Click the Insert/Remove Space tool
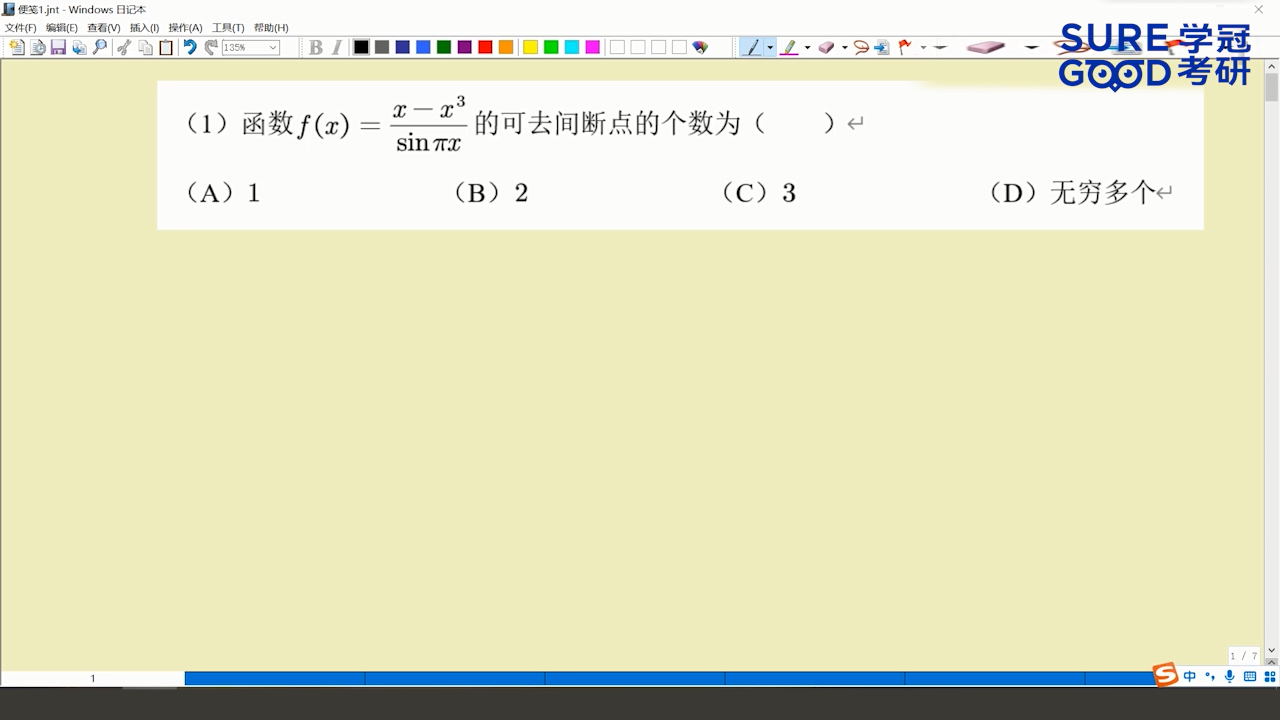 882,47
